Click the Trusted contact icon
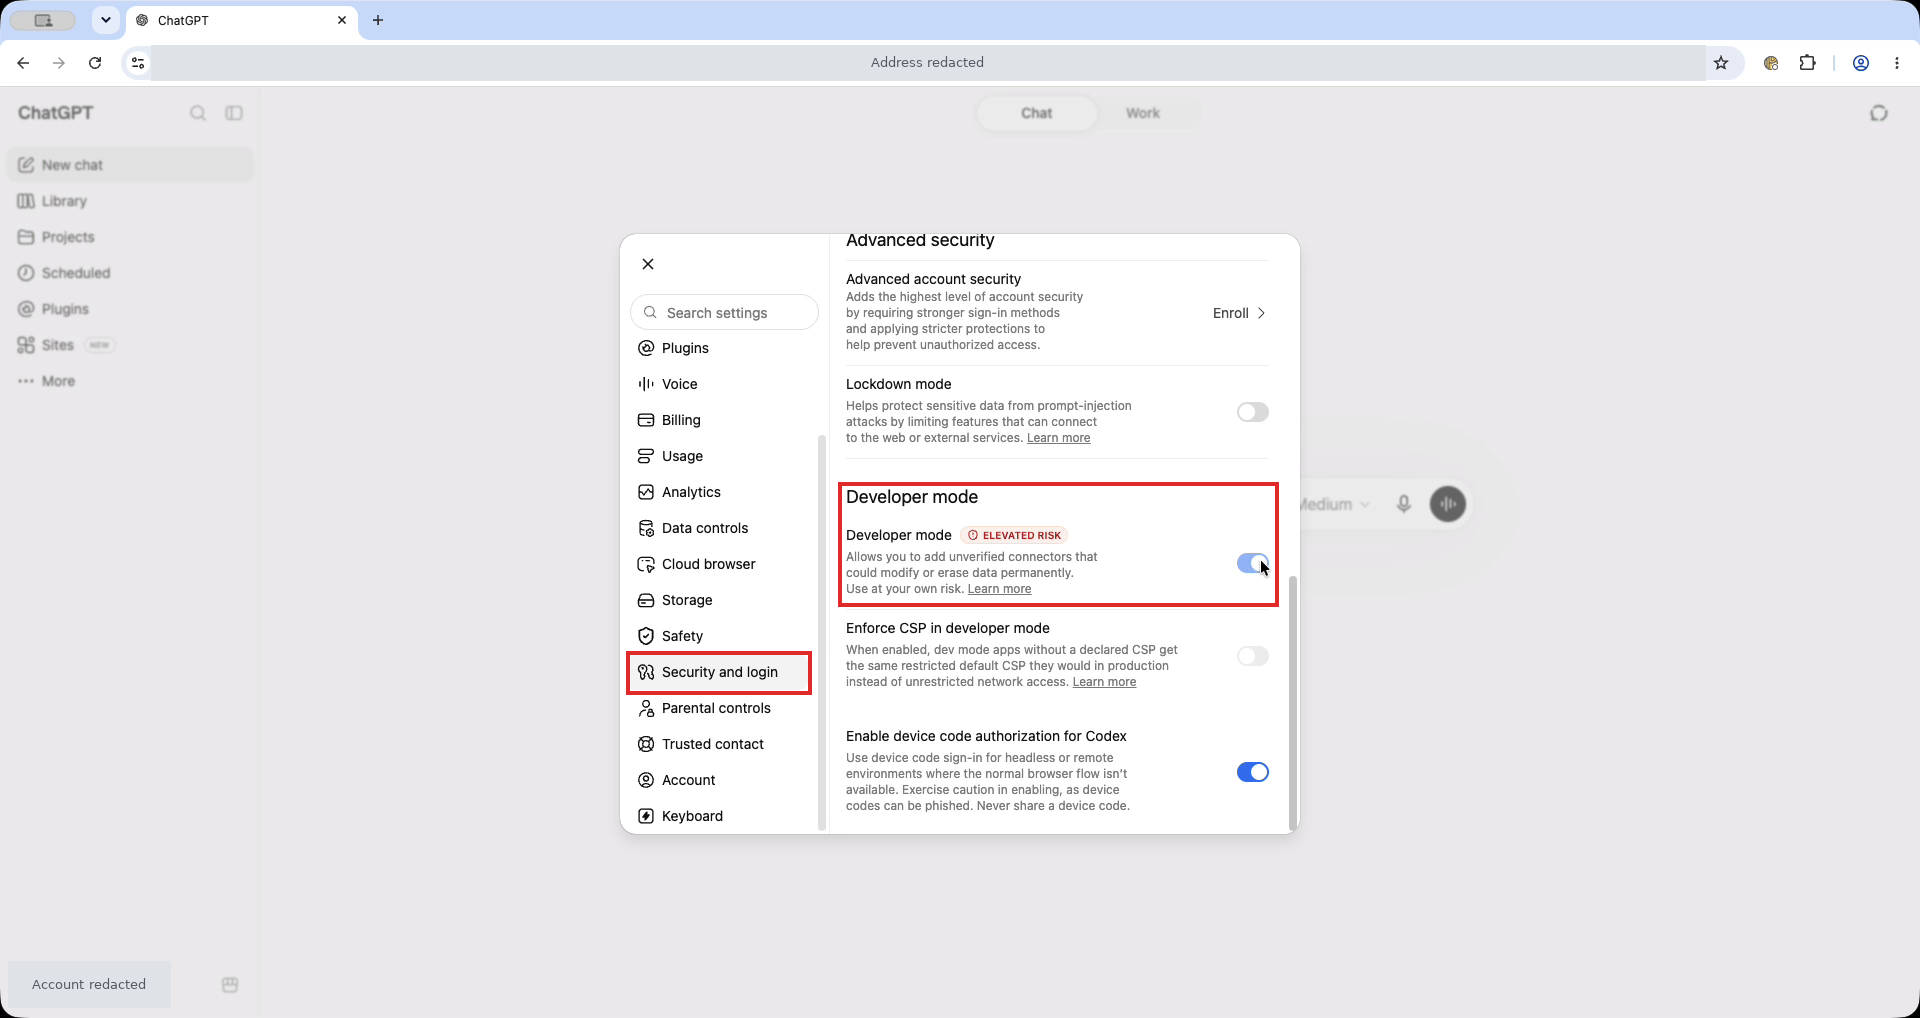This screenshot has height=1018, width=1920. point(646,744)
